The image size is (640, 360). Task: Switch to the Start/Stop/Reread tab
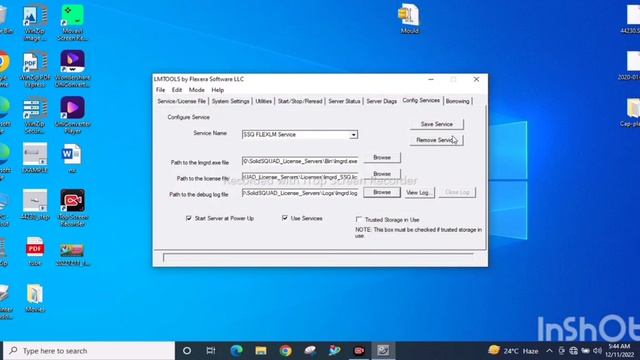click(x=300, y=101)
